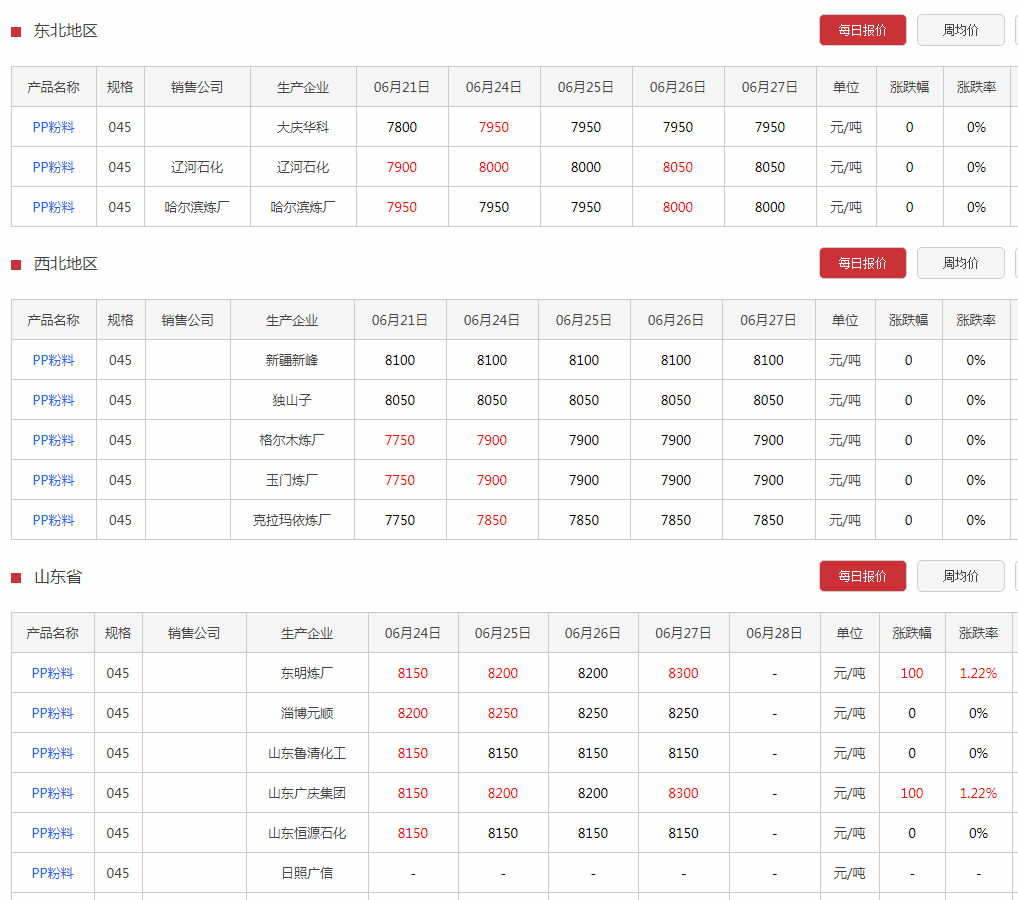Click 涨跌率 header in 山东省 table

pos(978,633)
